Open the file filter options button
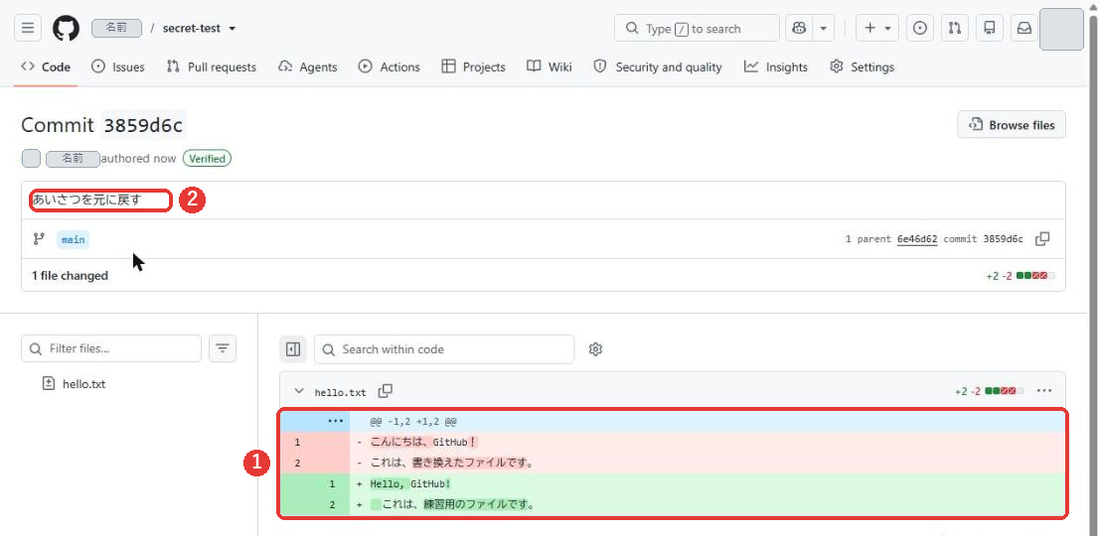 (222, 349)
